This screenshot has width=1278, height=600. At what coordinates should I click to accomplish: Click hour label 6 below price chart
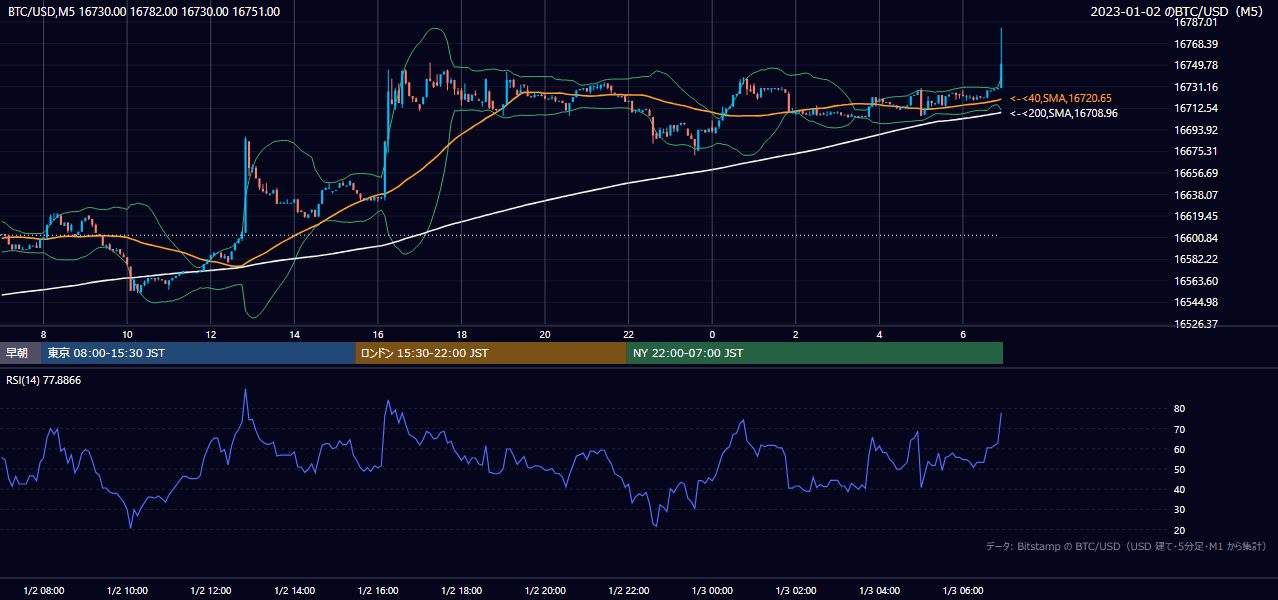coord(963,333)
